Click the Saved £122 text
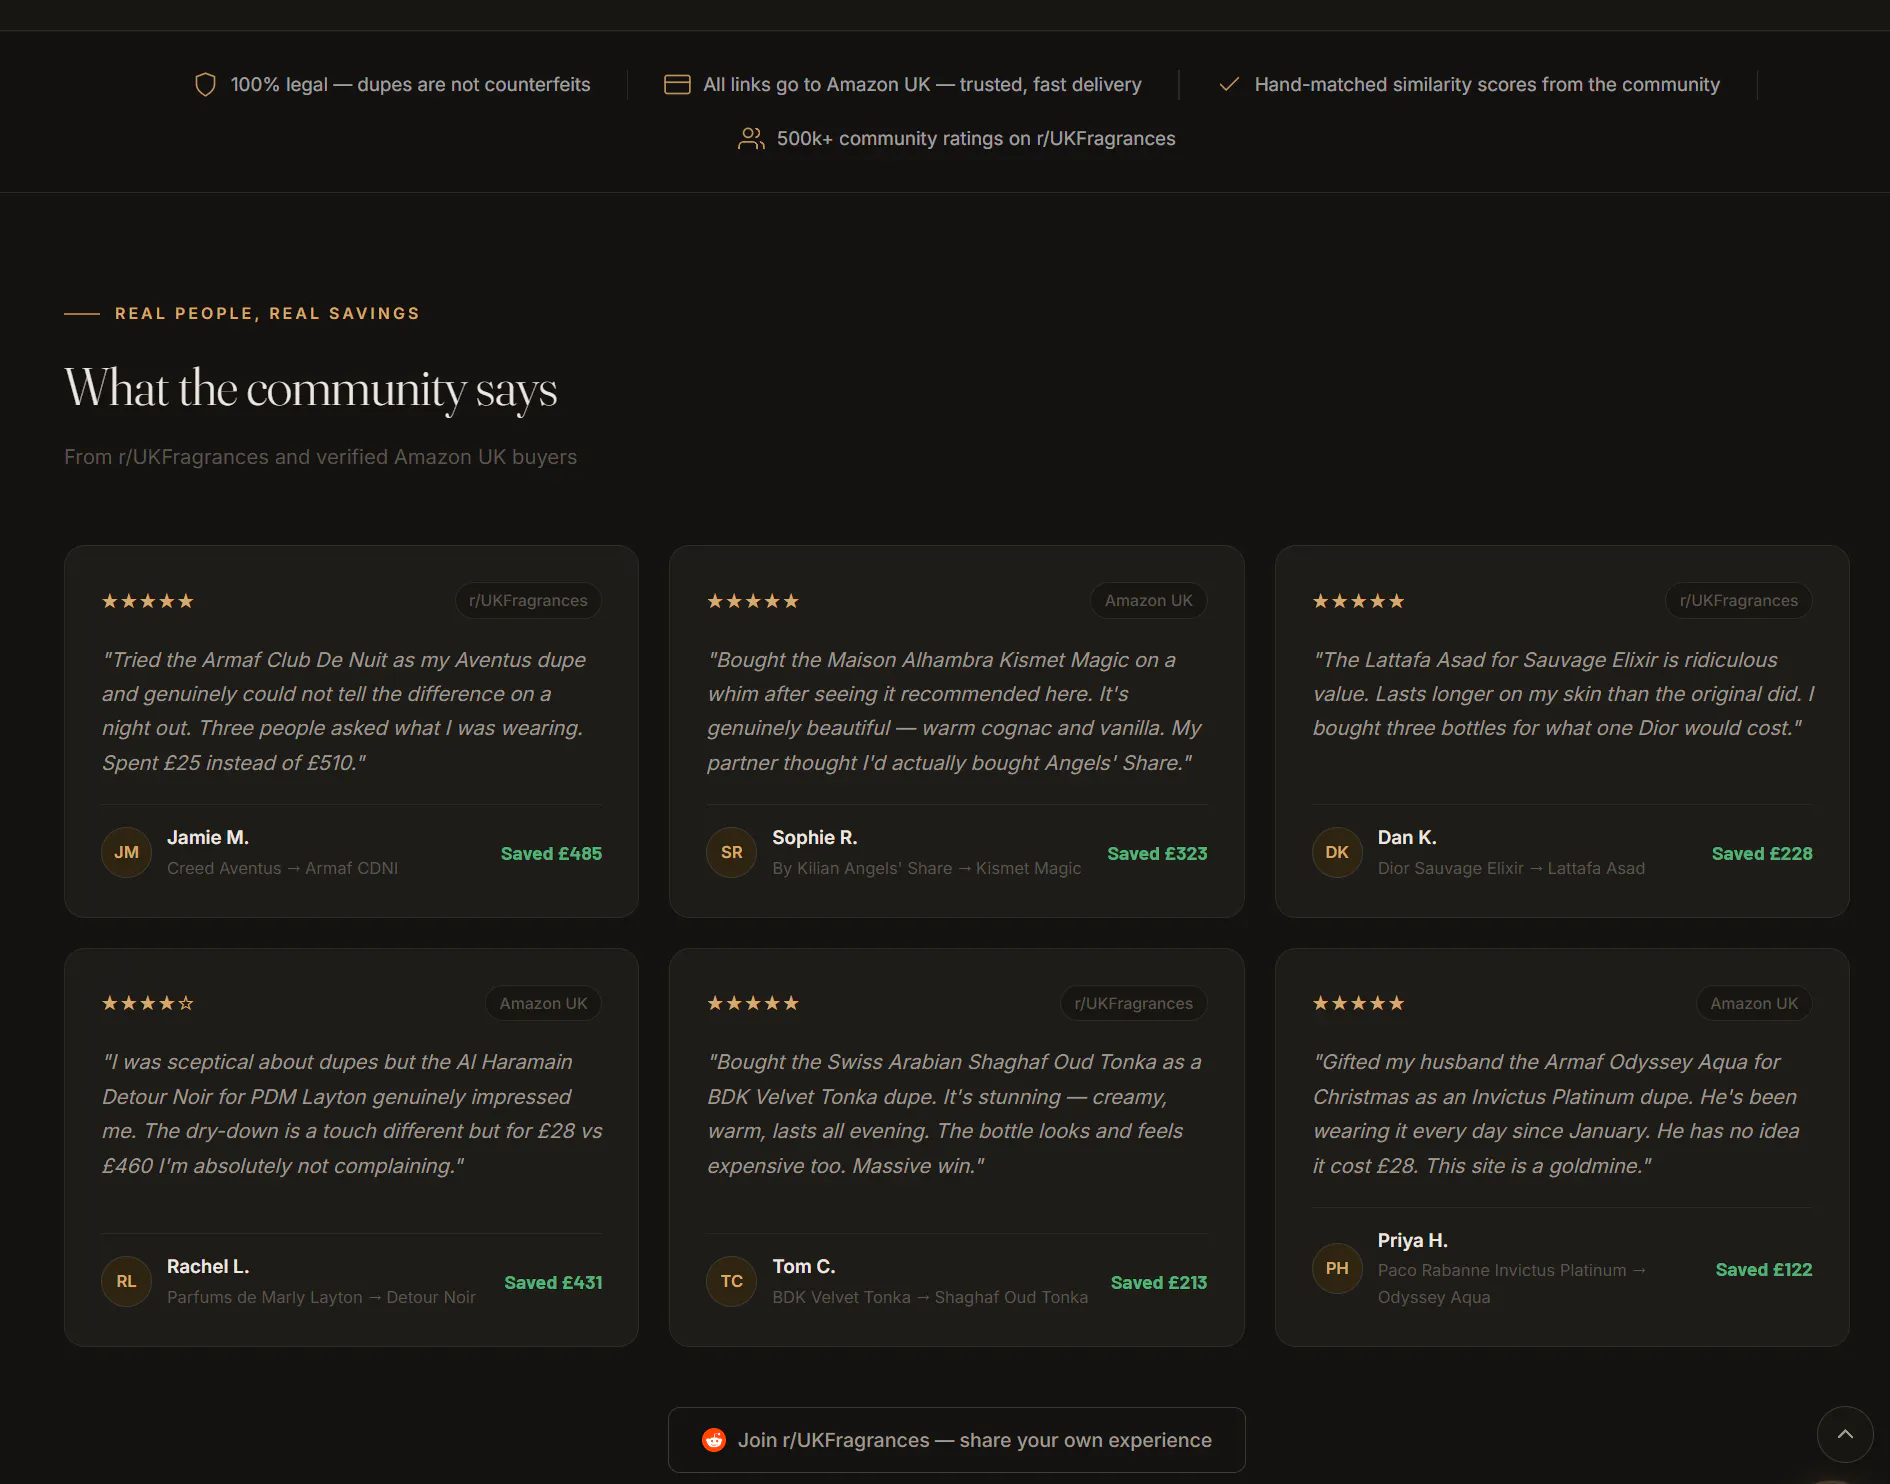1890x1484 pixels. pyautogui.click(x=1764, y=1270)
